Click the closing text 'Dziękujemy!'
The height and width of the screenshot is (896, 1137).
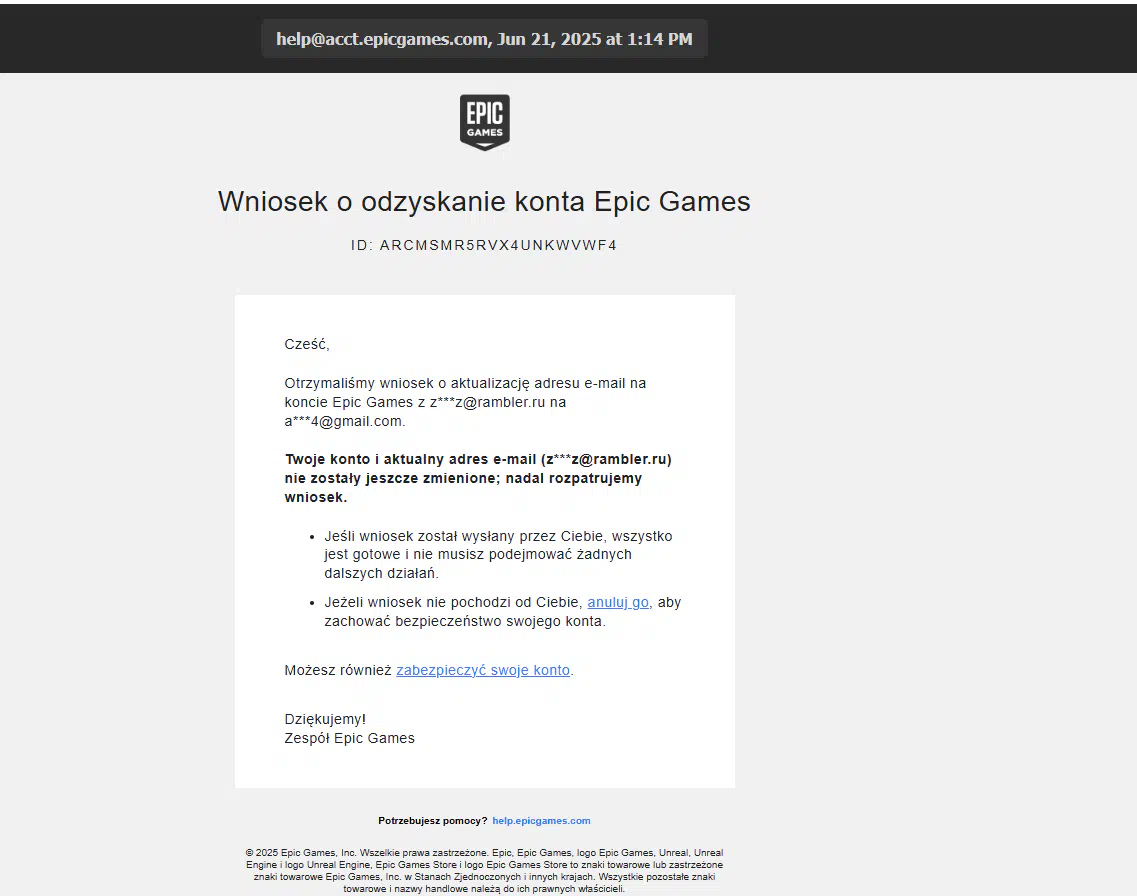tap(325, 719)
